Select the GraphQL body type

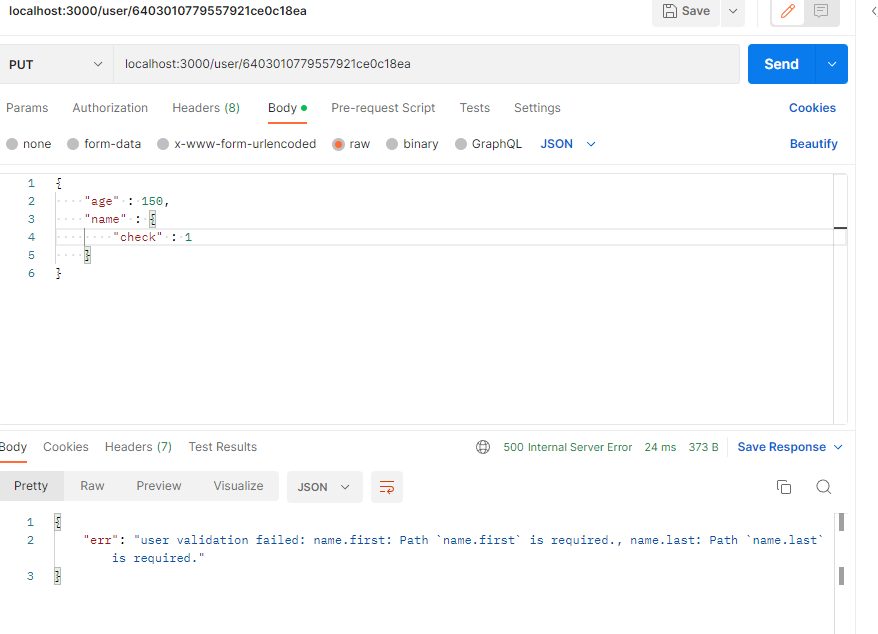488,144
